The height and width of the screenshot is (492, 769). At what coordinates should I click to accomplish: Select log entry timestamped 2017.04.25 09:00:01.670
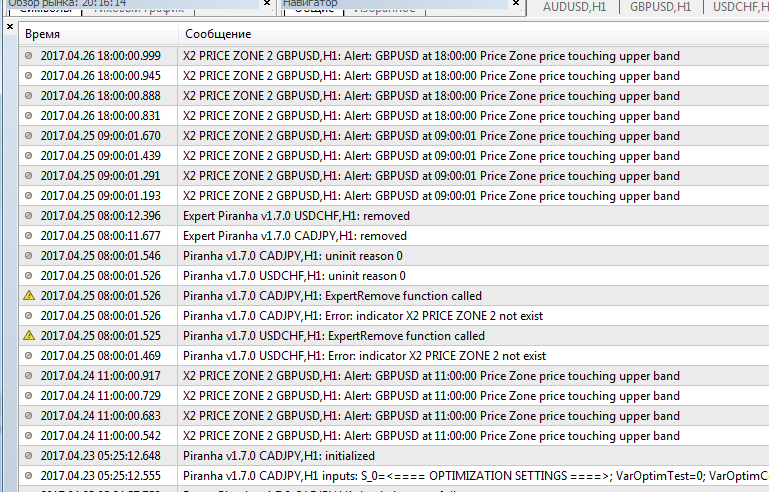[x=394, y=136]
